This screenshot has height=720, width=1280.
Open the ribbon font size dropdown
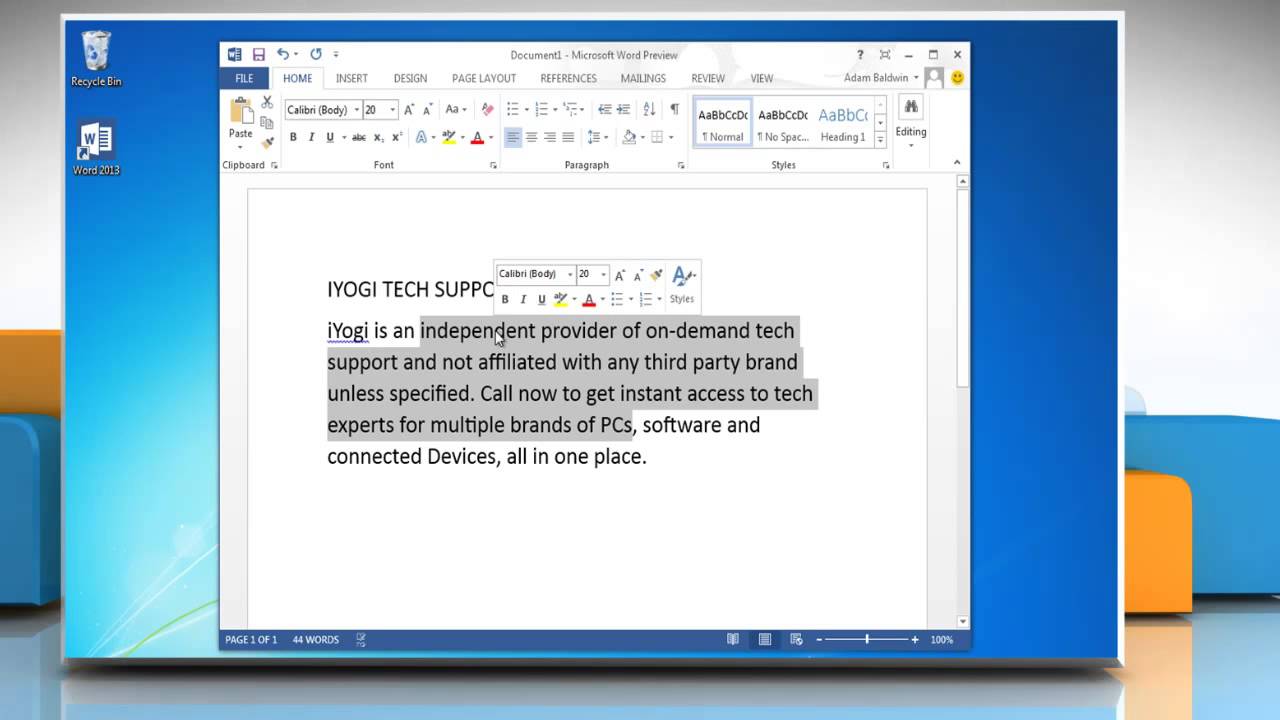coord(393,110)
